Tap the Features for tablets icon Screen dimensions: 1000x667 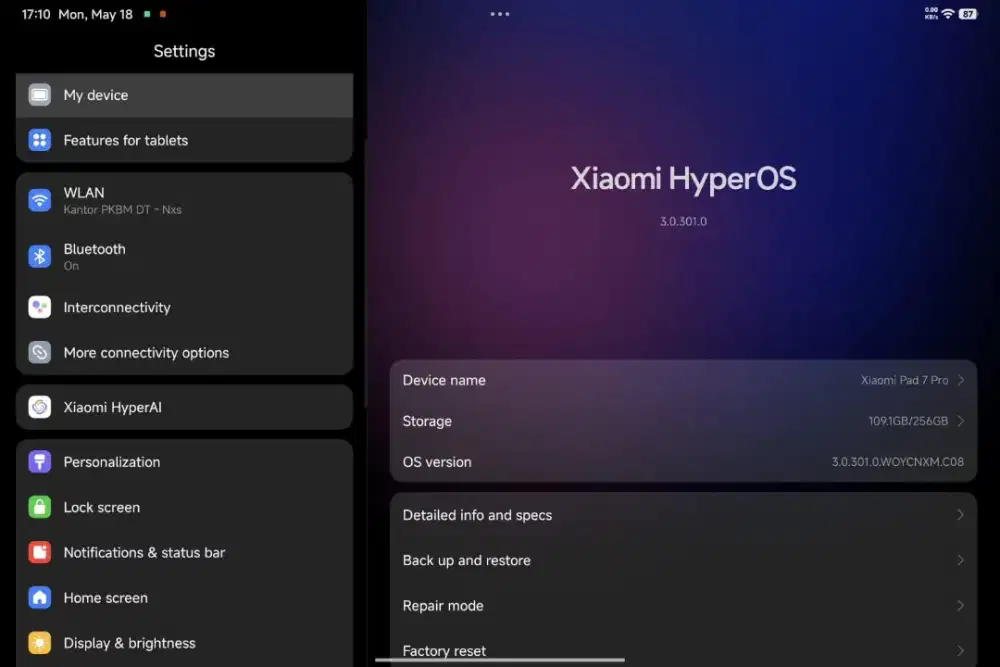(x=40, y=140)
